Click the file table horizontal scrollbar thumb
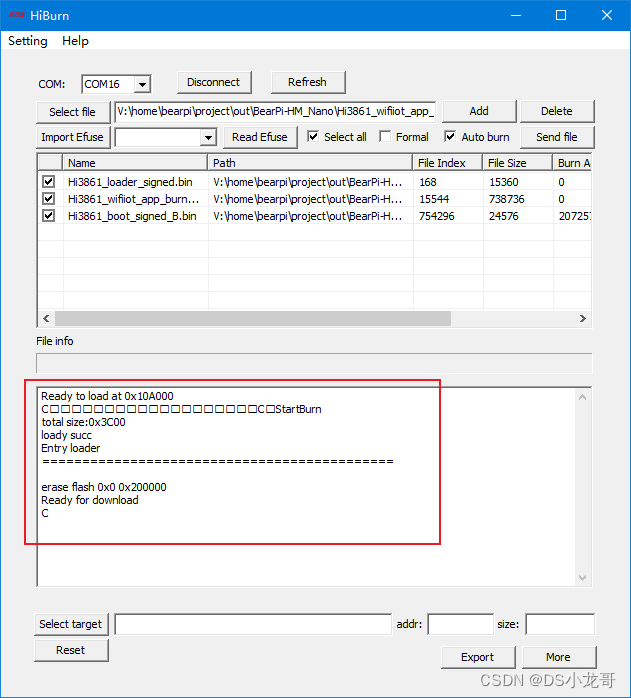 pos(252,318)
